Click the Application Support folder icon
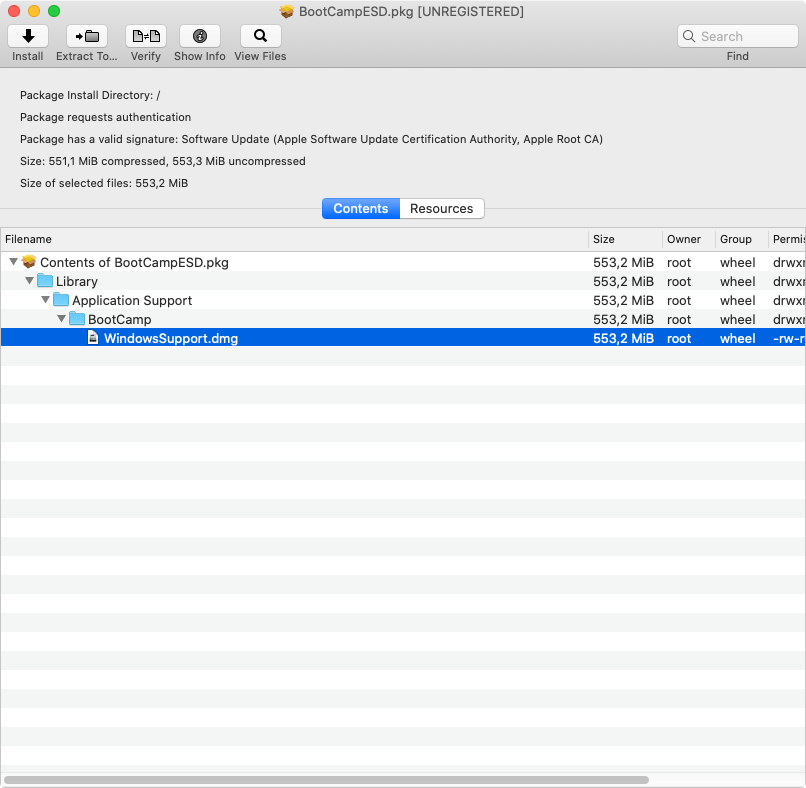Image resolution: width=806 pixels, height=788 pixels. 61,300
